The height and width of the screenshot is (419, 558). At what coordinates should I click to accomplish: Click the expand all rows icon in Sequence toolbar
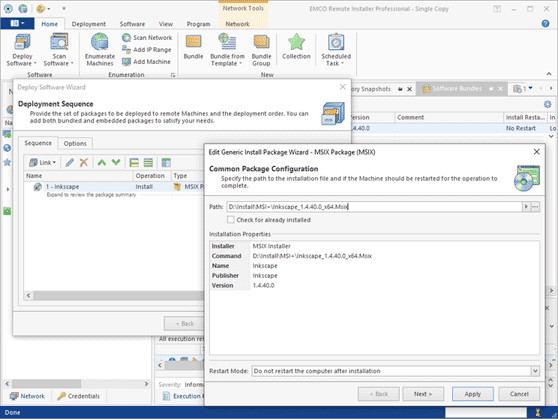134,163
